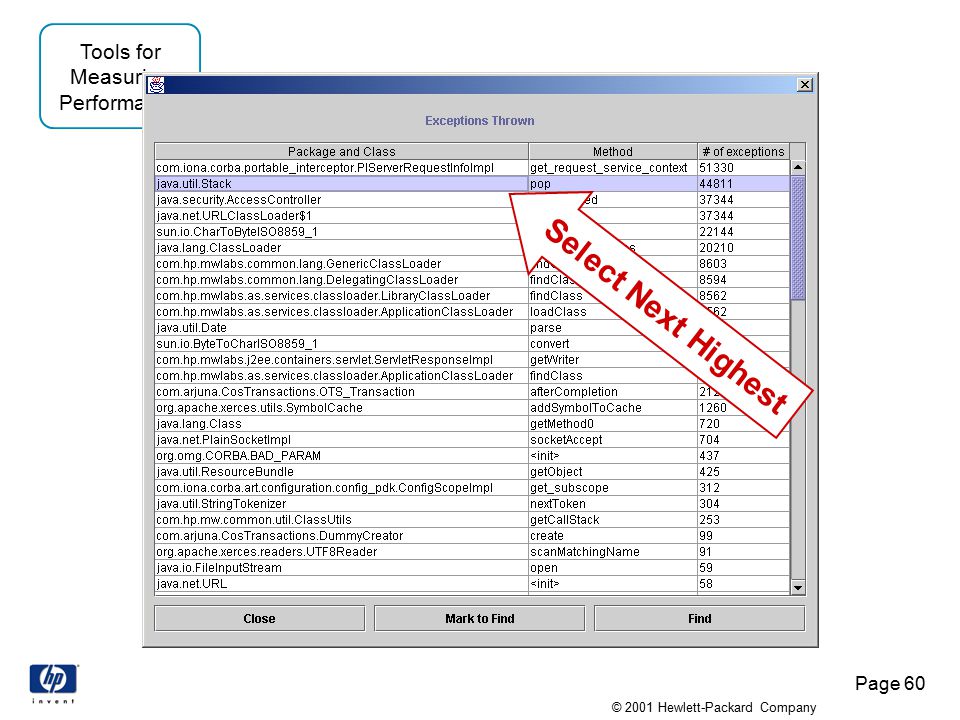
Task: Click the Close button
Action: coord(260,618)
